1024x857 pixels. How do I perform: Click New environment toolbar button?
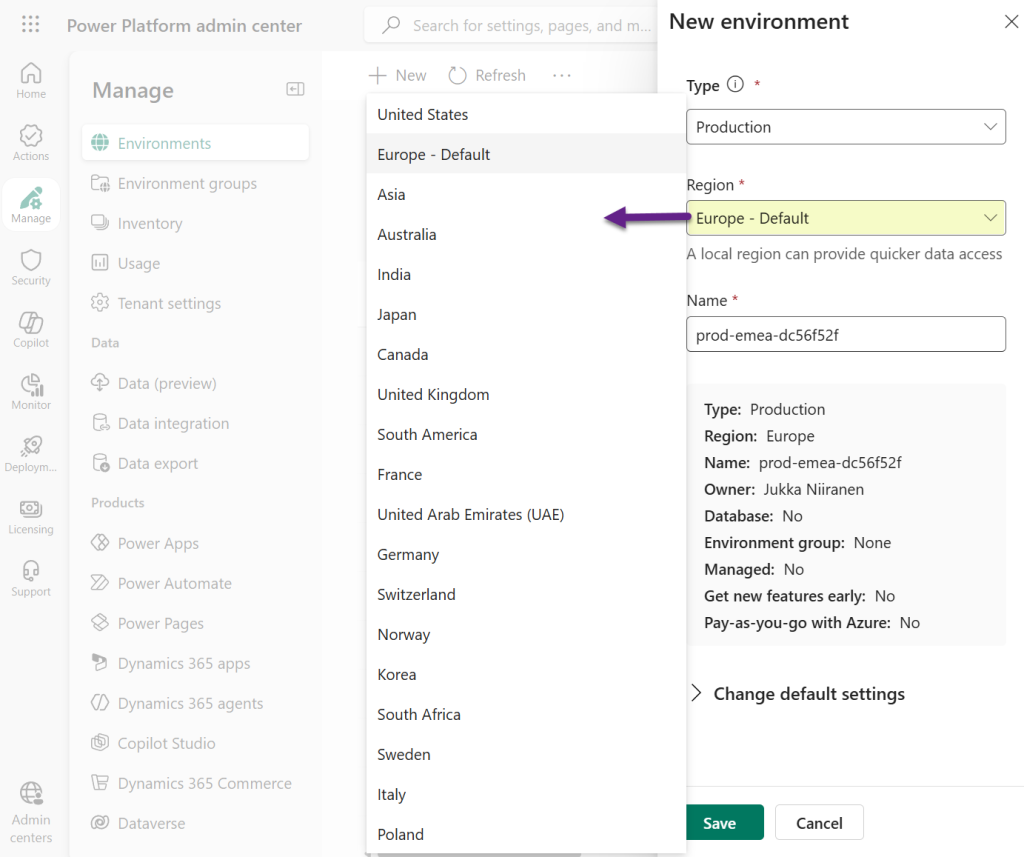point(398,76)
